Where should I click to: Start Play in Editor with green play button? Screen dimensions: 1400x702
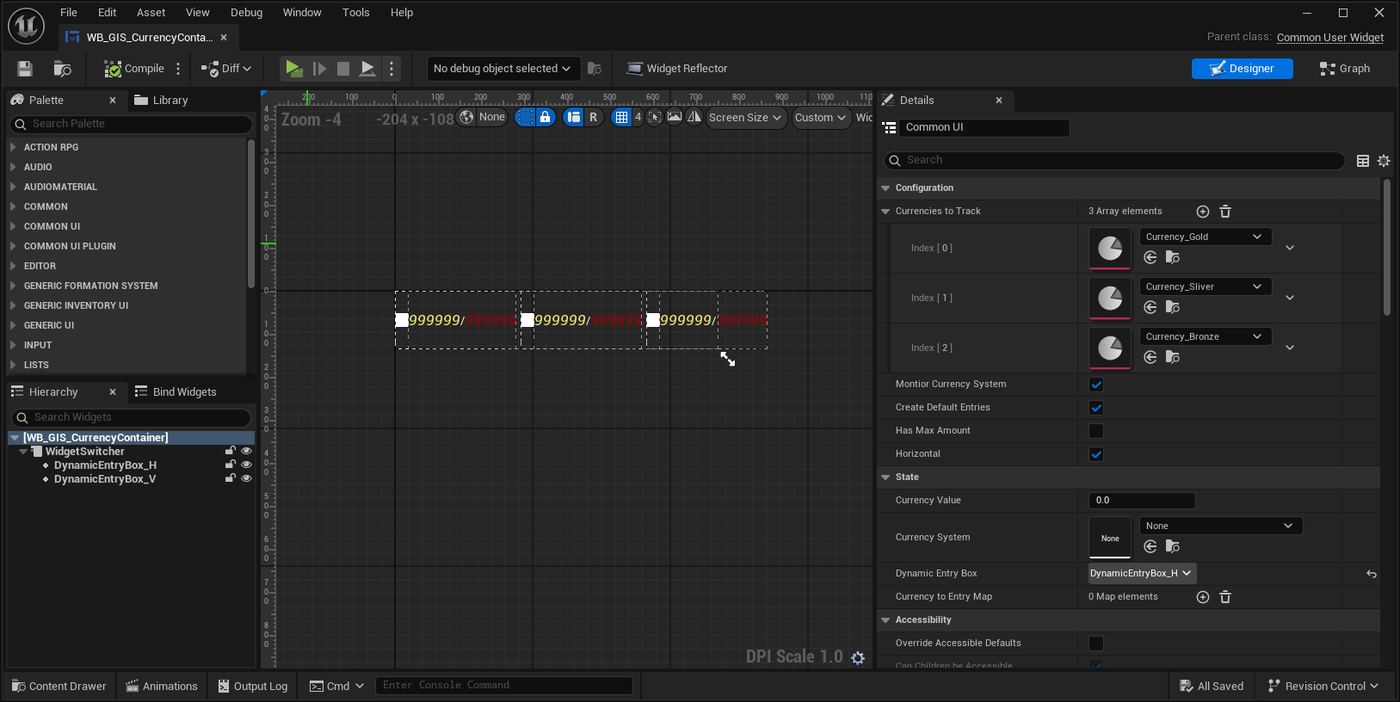(293, 69)
